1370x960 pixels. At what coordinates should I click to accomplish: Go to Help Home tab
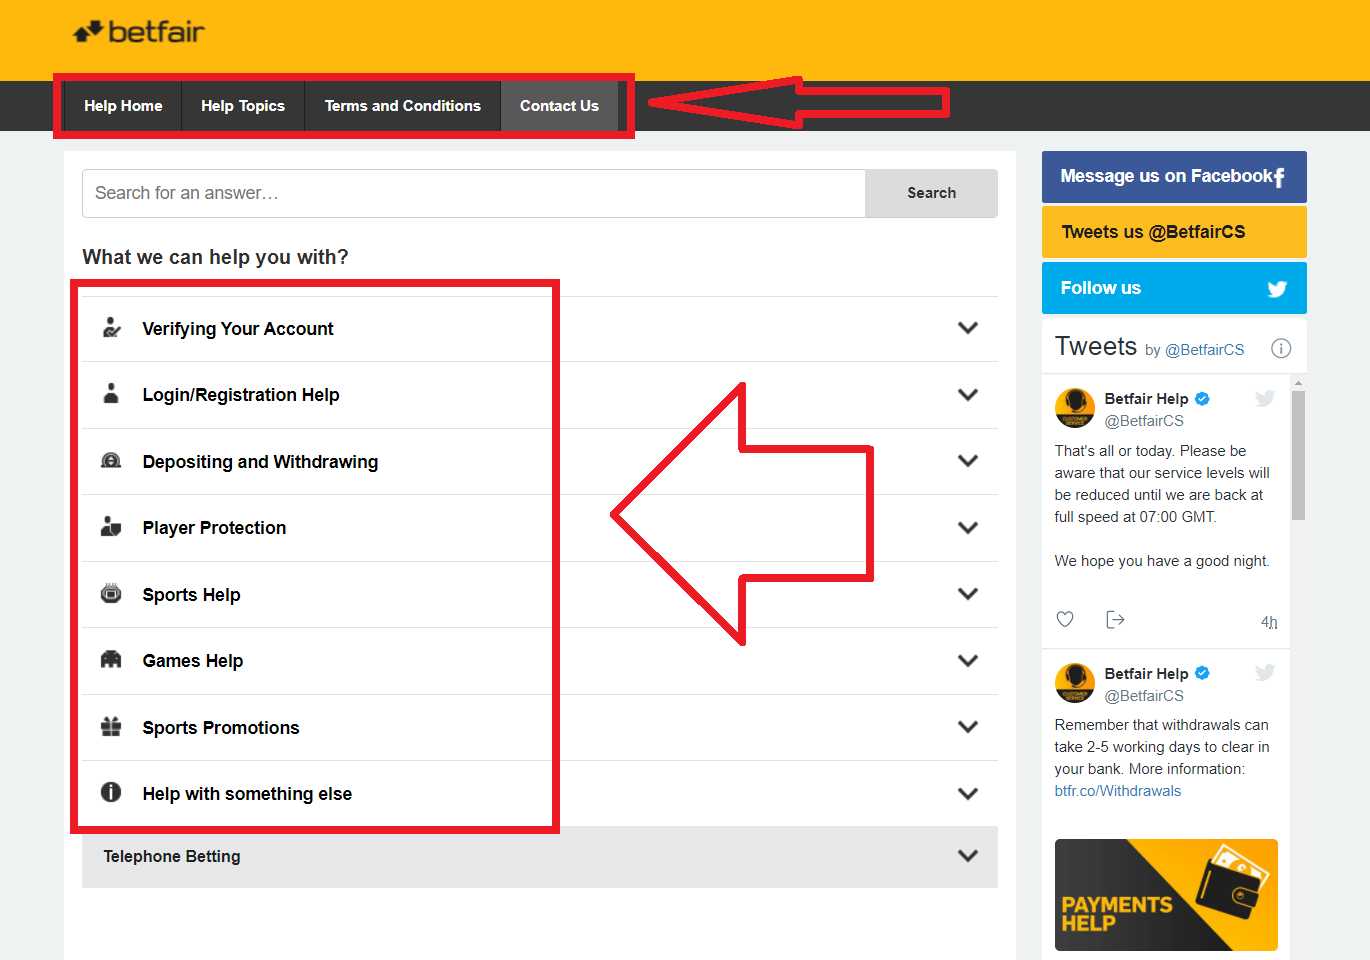tap(123, 106)
